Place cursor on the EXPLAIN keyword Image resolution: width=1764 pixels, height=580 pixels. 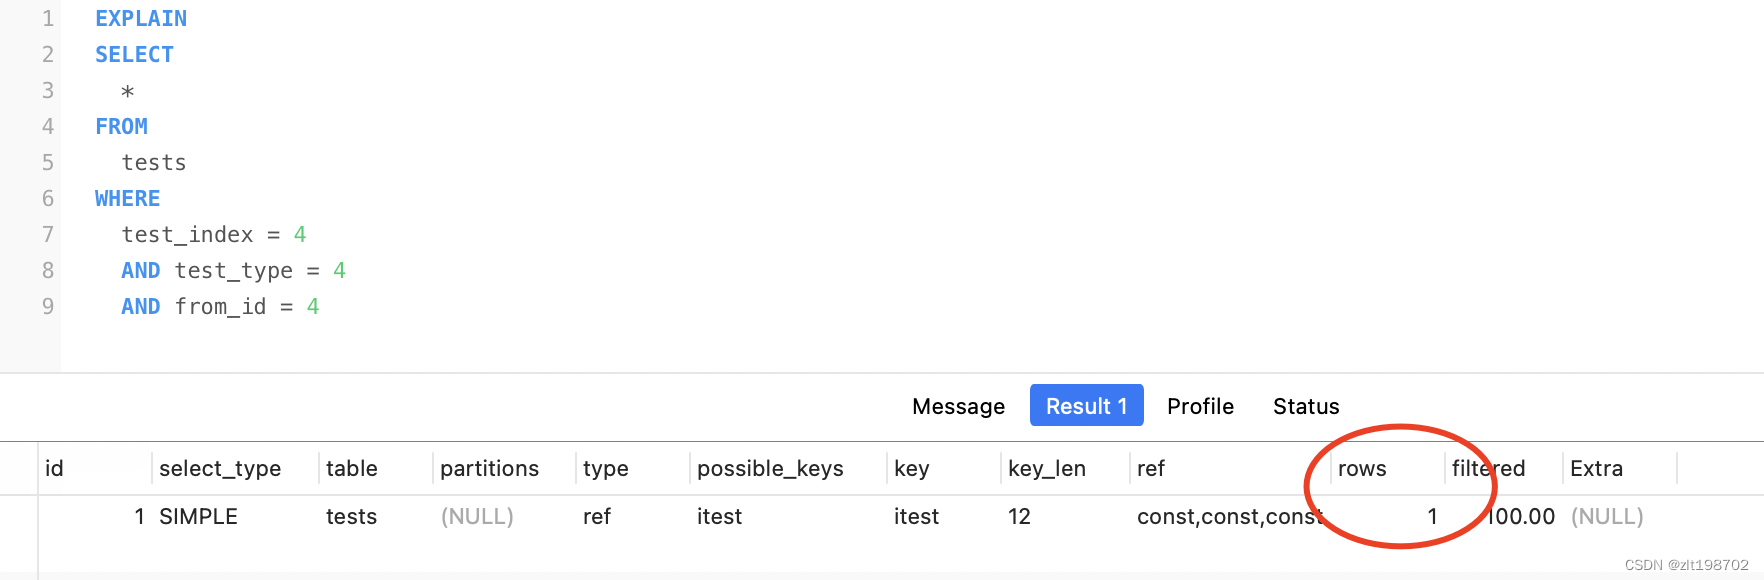141,19
